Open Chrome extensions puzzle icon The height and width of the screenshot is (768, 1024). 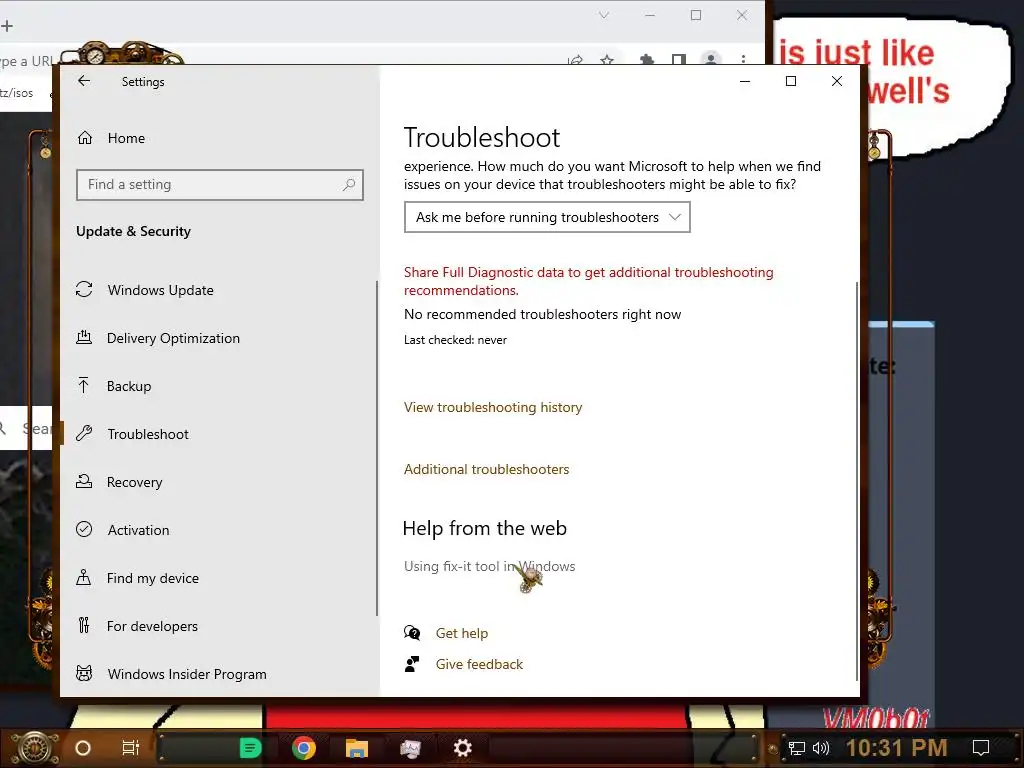(647, 60)
